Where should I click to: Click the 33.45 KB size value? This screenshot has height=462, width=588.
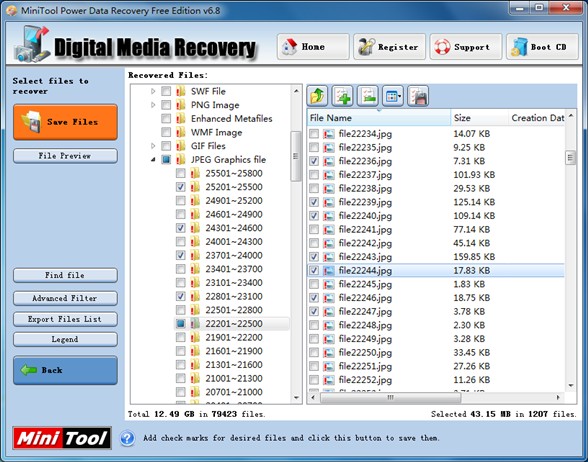tap(472, 352)
